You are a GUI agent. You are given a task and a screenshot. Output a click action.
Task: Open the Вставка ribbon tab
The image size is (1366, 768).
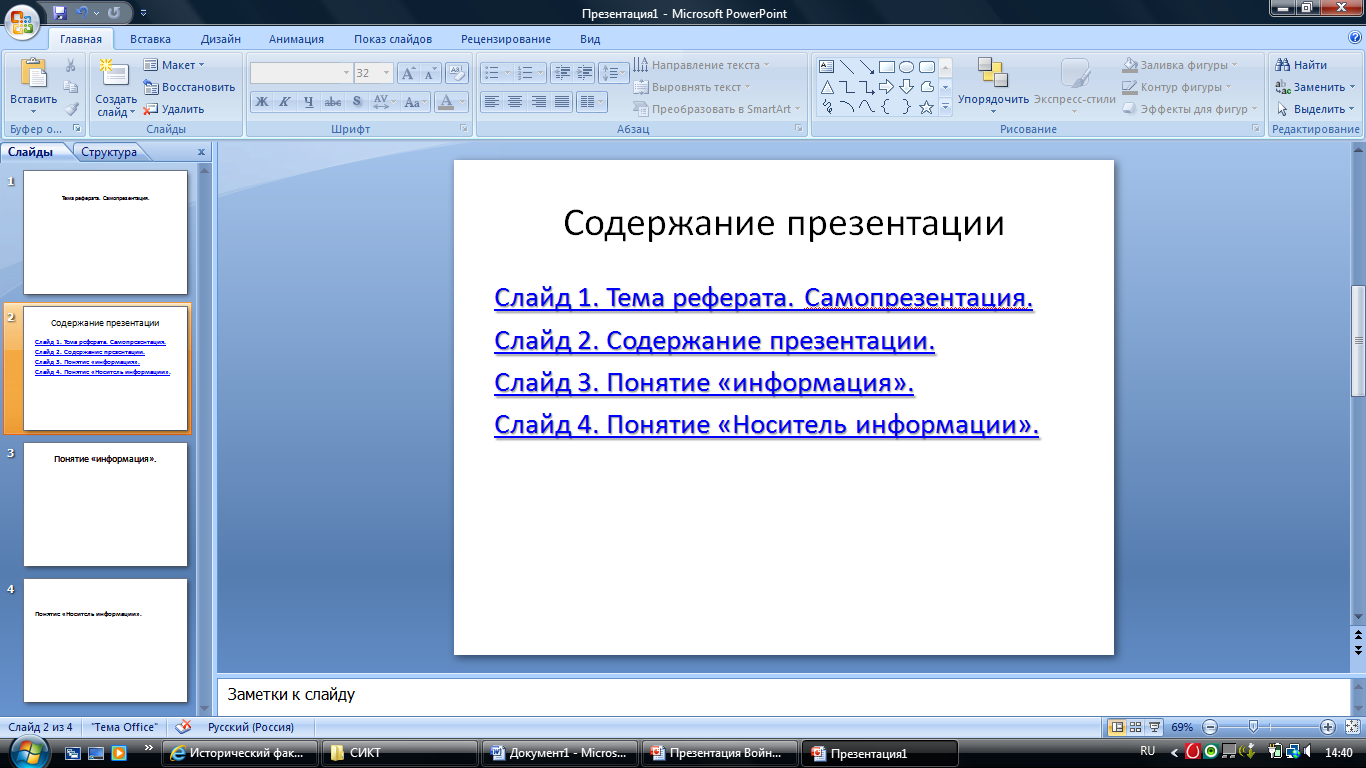(150, 39)
